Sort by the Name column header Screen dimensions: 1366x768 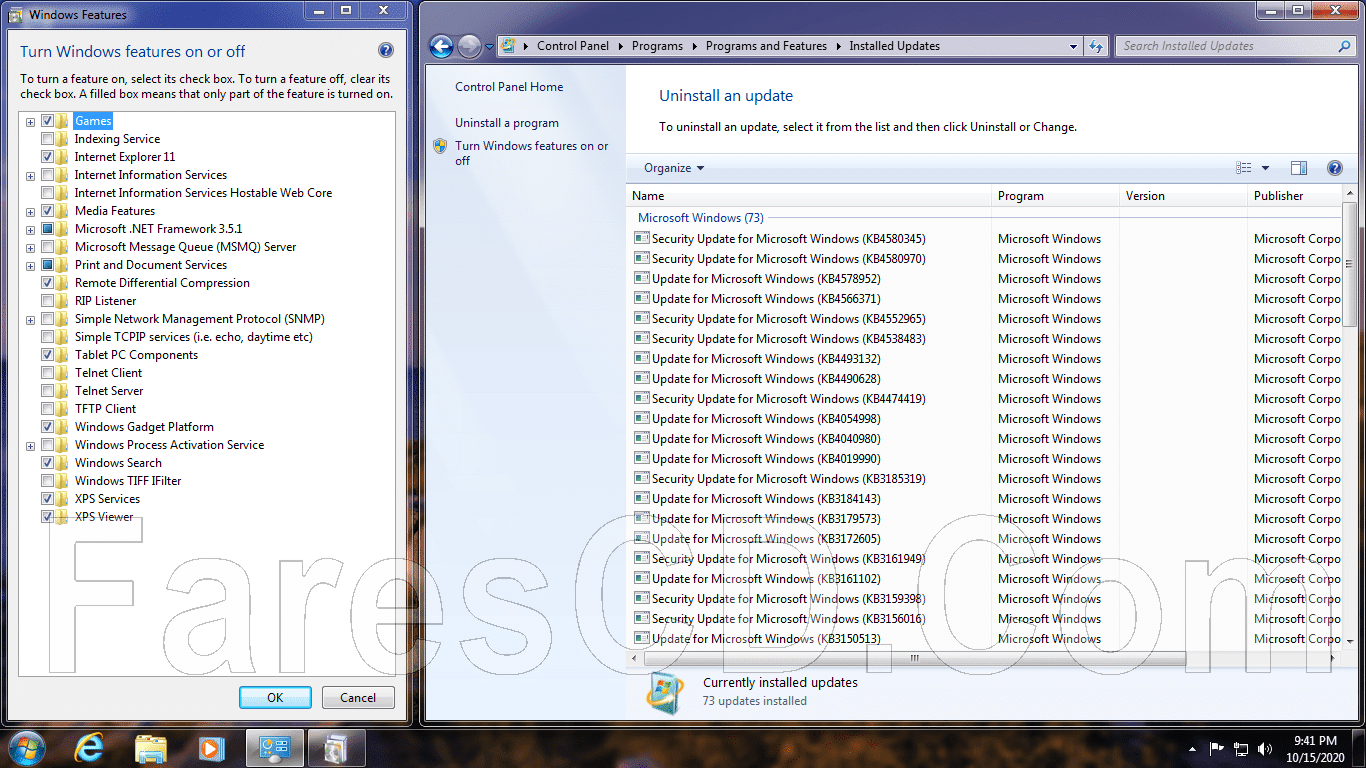pos(810,196)
